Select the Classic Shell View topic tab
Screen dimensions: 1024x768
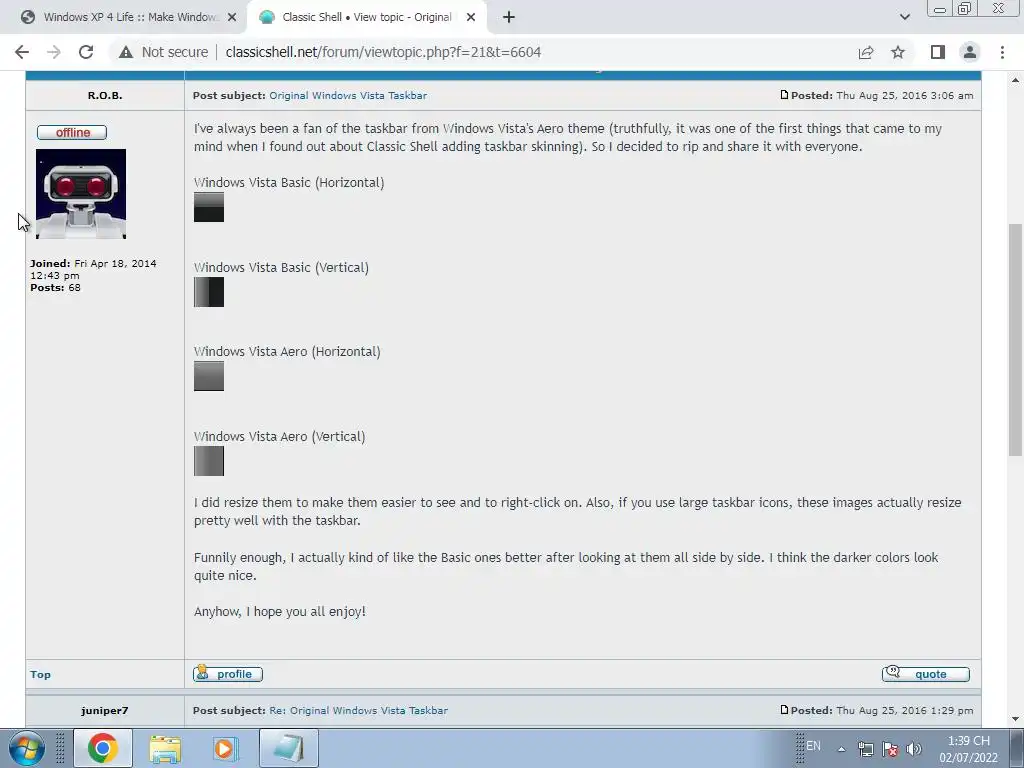(x=366, y=18)
